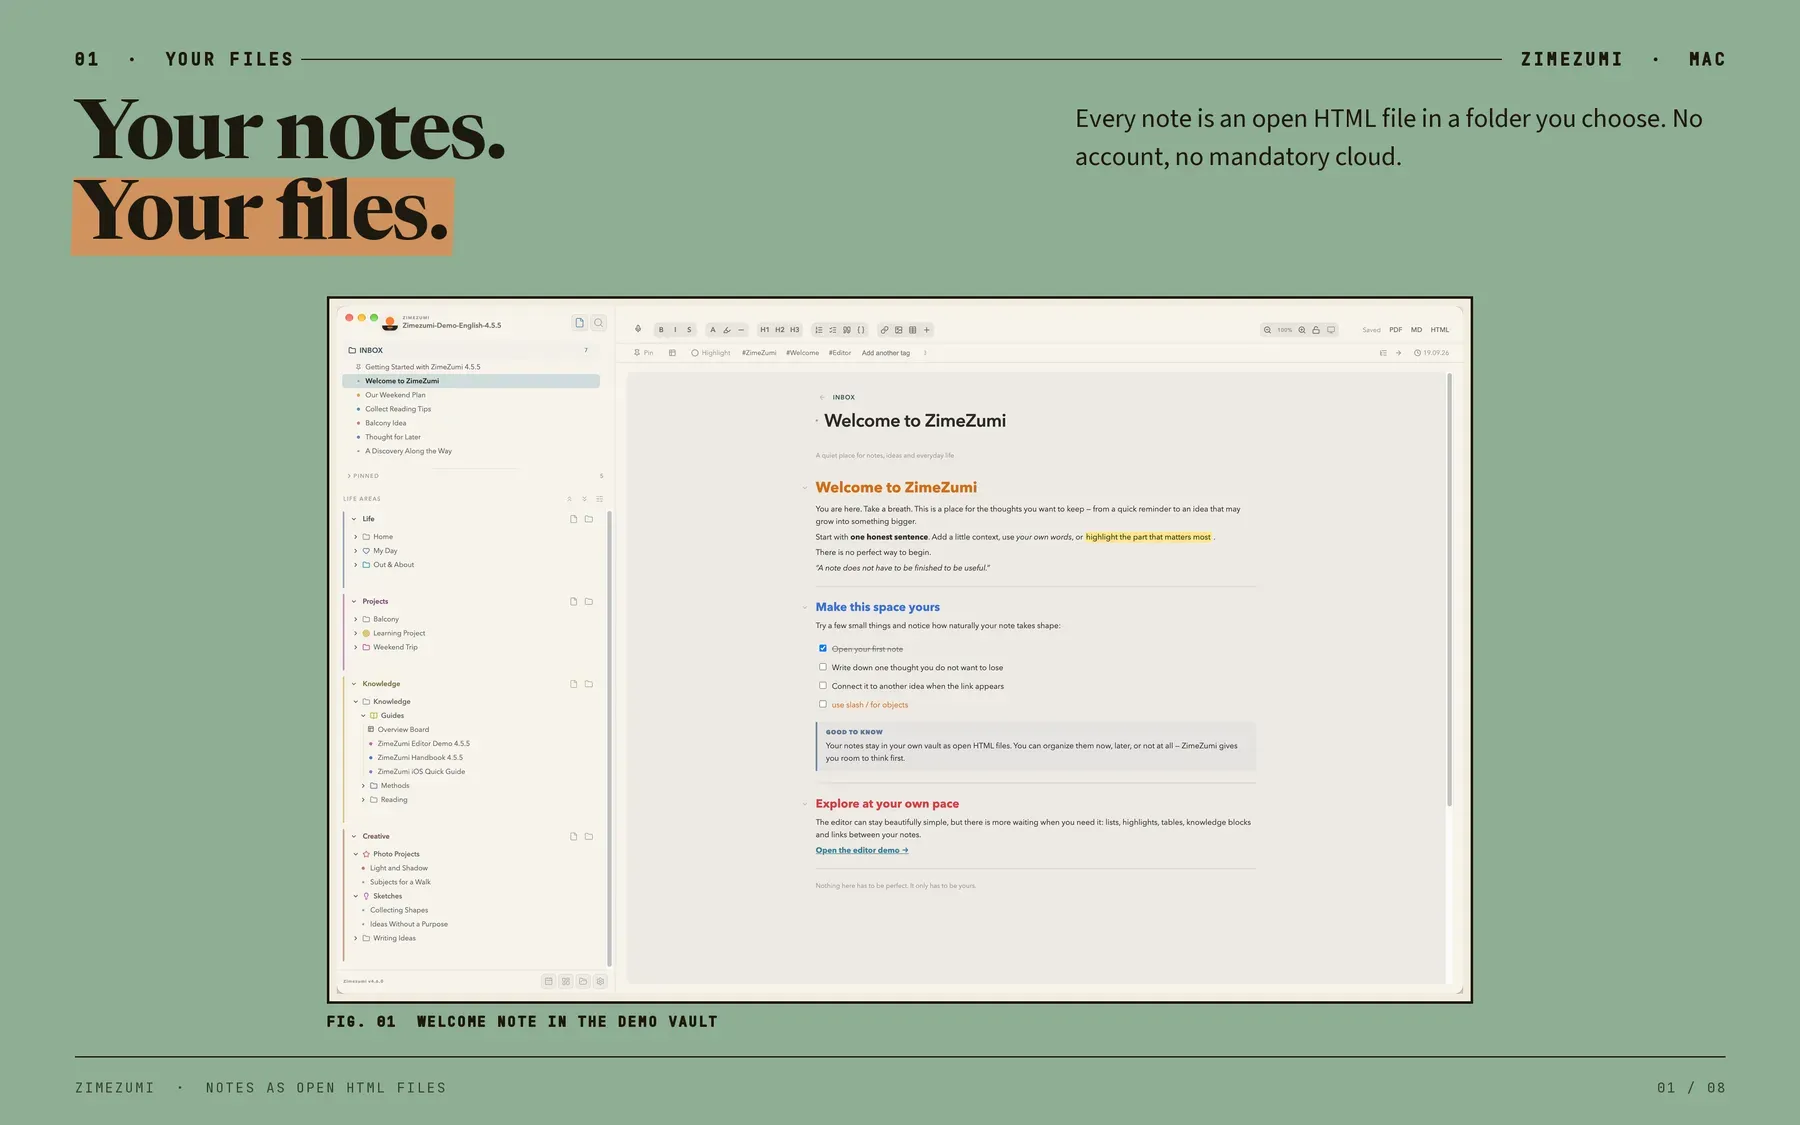The image size is (1800, 1125).
Task: Check 'Connect it to another idea' checkbox
Action: point(823,686)
